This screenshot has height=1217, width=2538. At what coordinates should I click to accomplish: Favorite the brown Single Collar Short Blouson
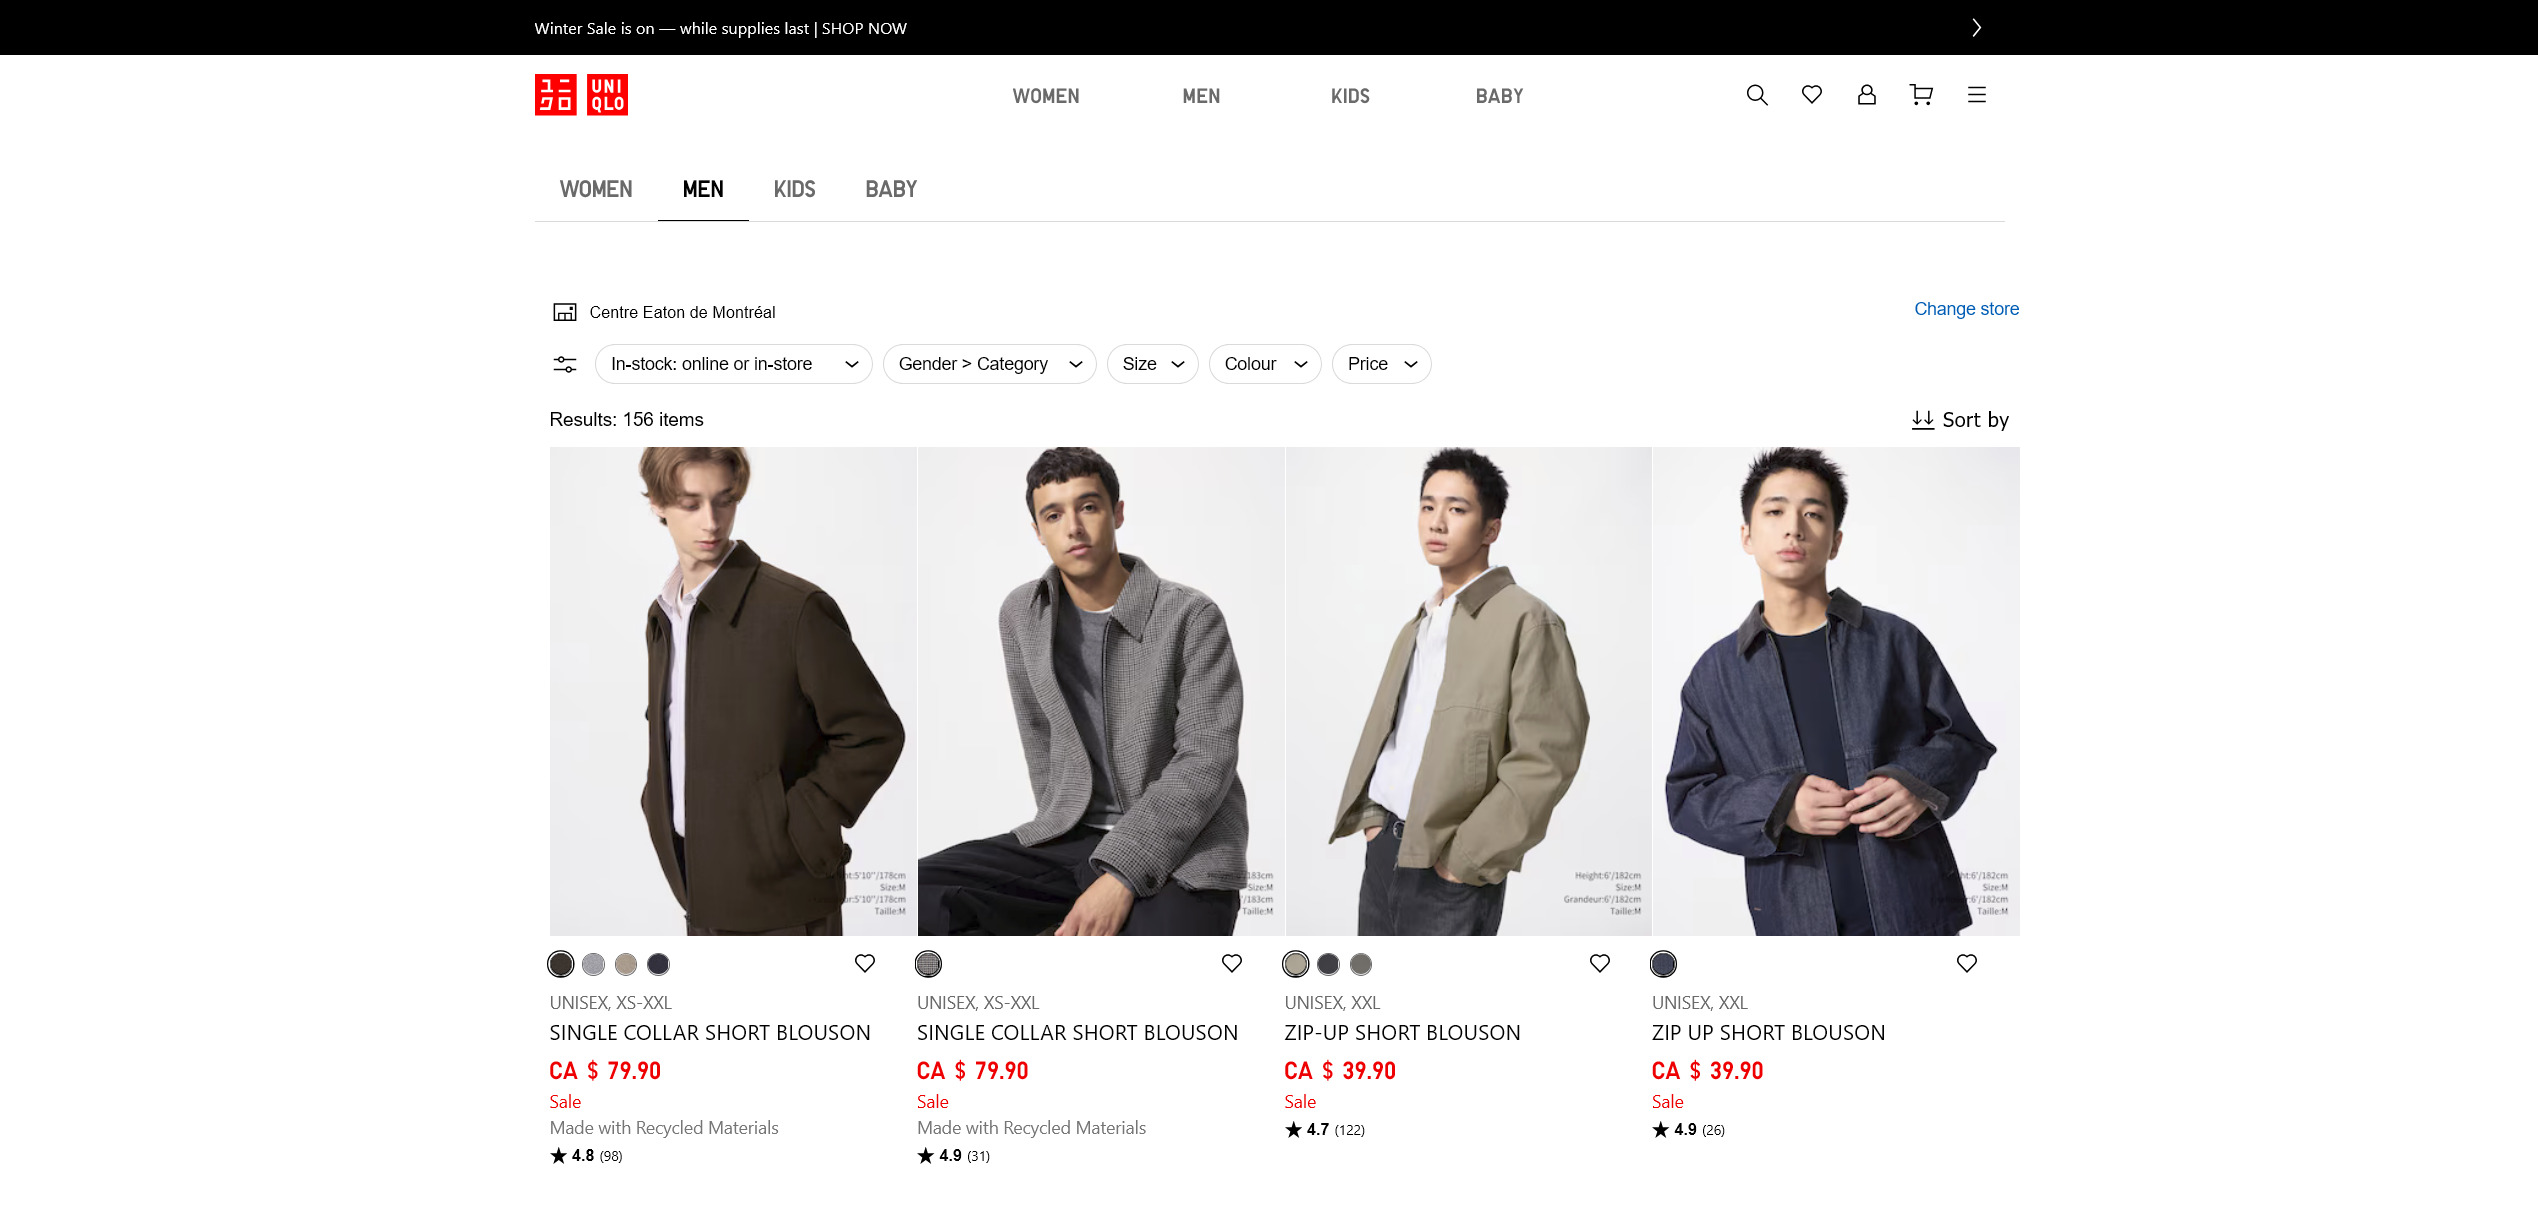pos(865,963)
